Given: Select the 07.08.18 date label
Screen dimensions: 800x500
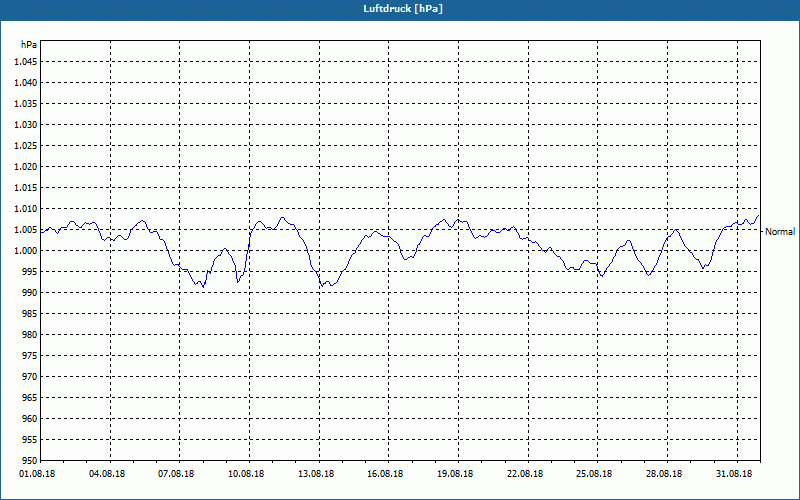Looking at the screenshot, I should pos(177,474).
